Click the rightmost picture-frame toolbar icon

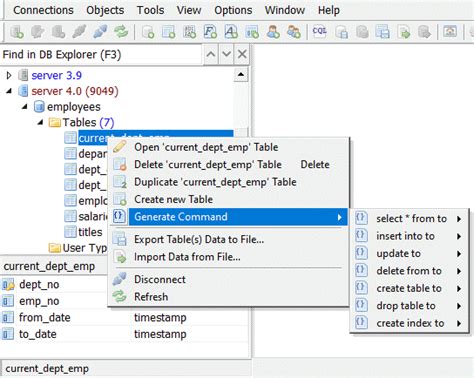coord(450,32)
